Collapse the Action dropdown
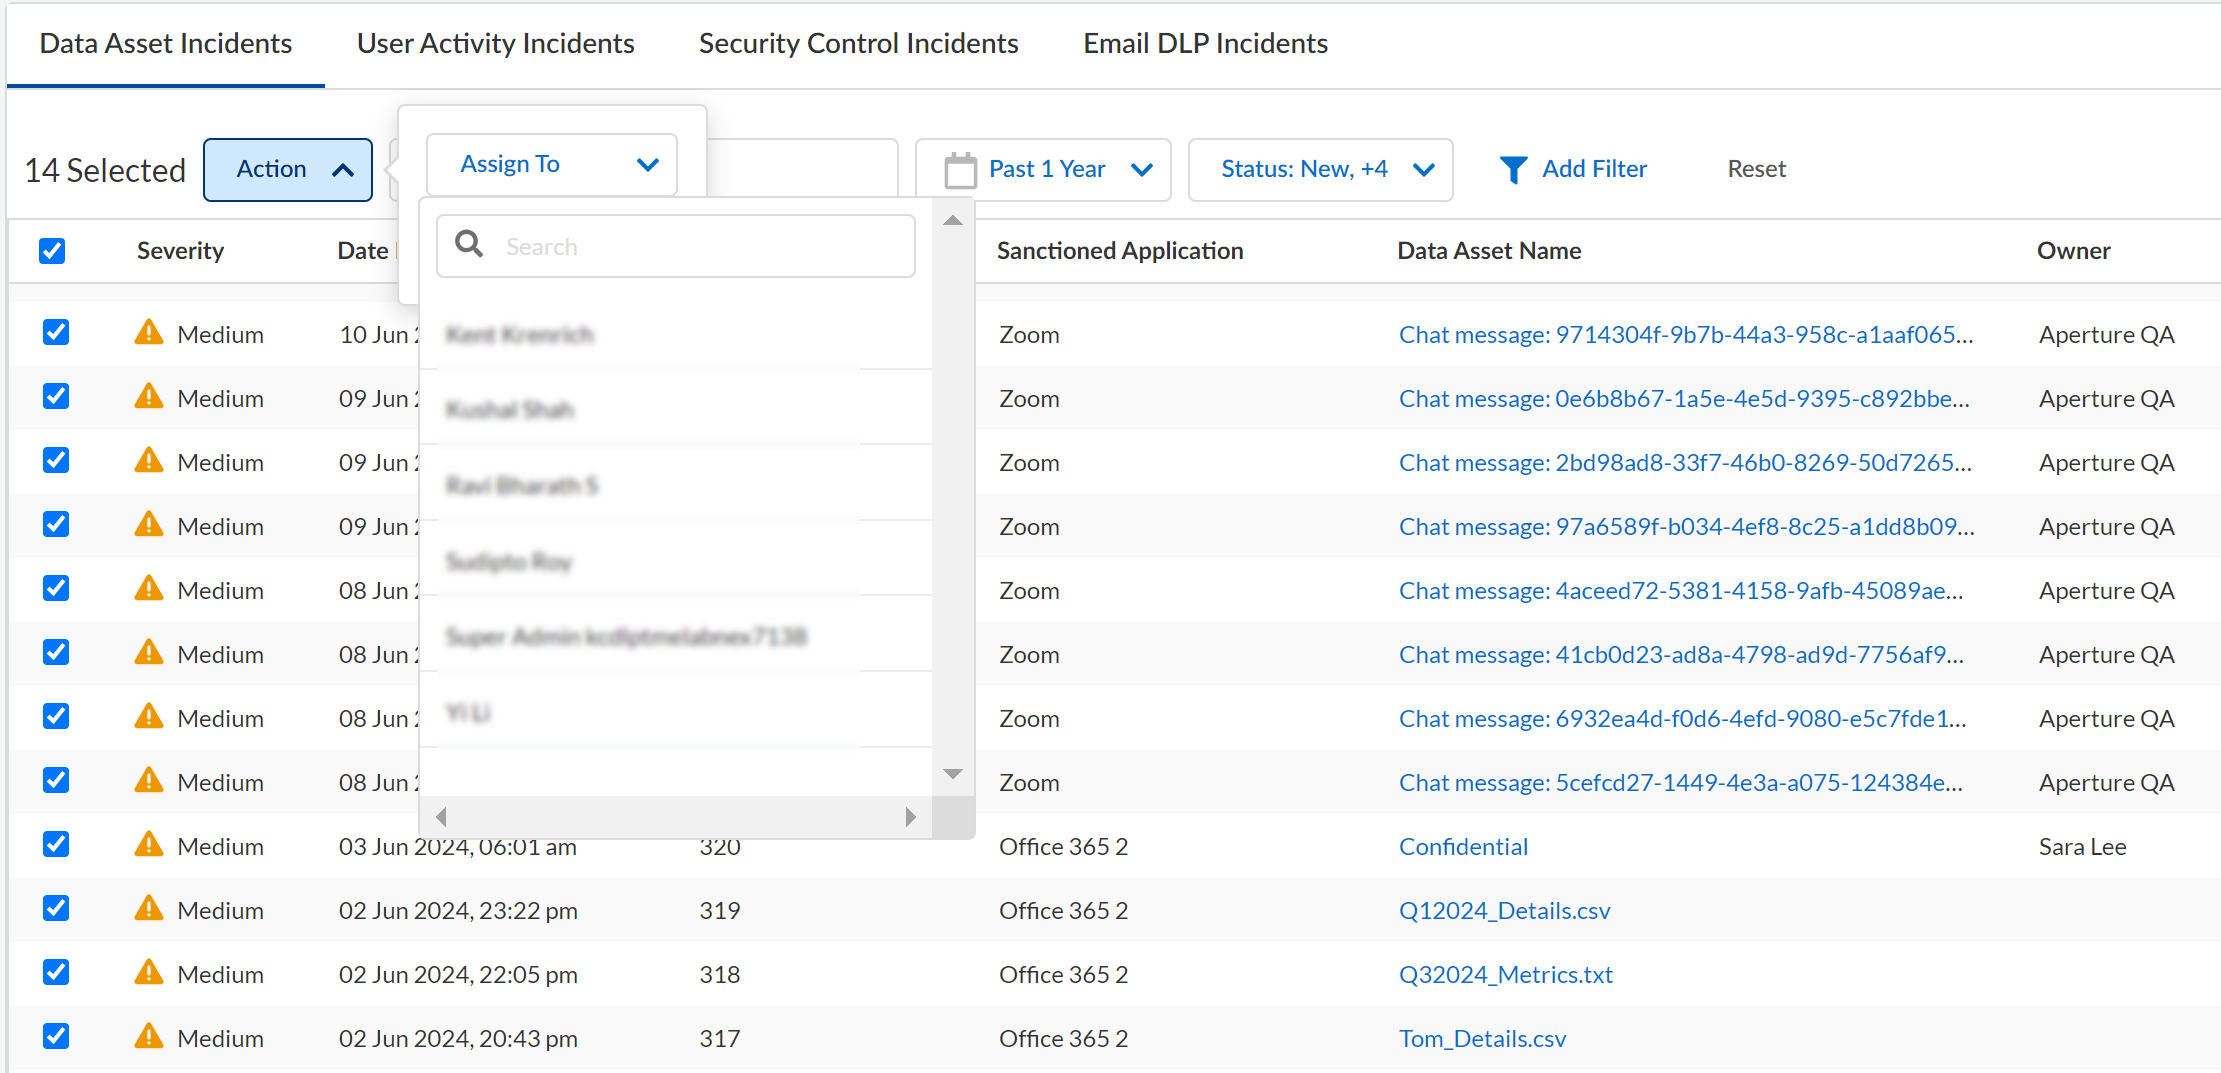This screenshot has width=2221, height=1073. pos(288,170)
